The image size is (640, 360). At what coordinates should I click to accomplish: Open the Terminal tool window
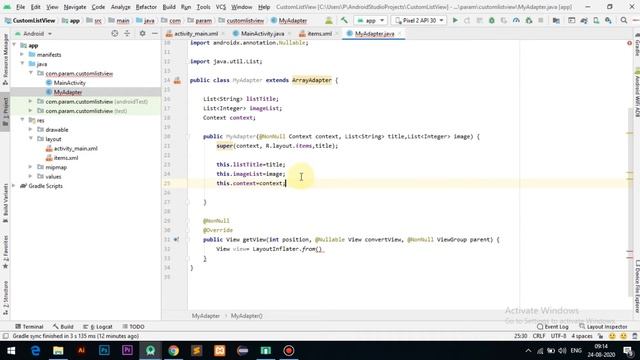29,327
